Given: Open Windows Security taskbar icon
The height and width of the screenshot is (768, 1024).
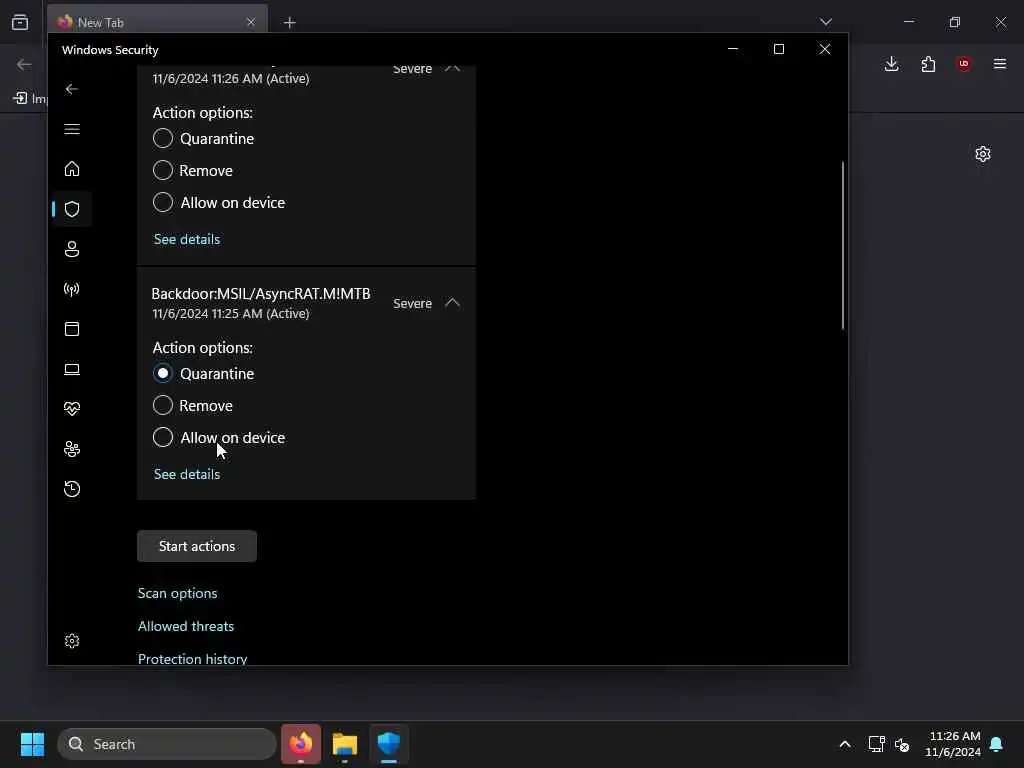Looking at the screenshot, I should [389, 744].
